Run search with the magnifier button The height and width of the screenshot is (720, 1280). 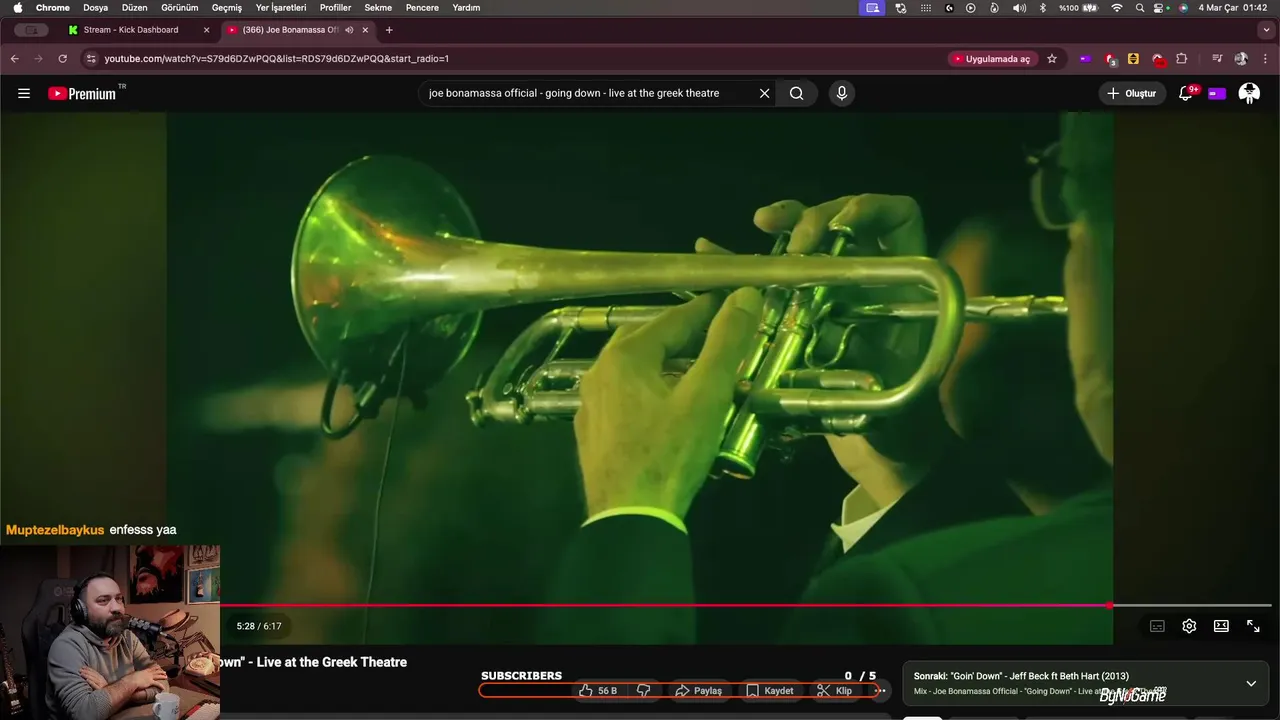(x=797, y=93)
